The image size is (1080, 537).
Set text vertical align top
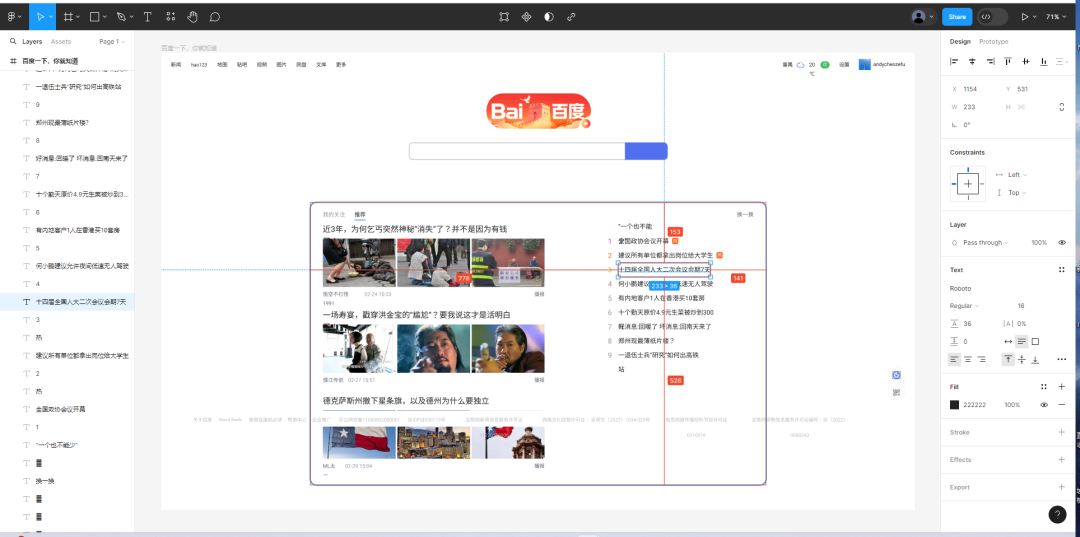[1008, 359]
